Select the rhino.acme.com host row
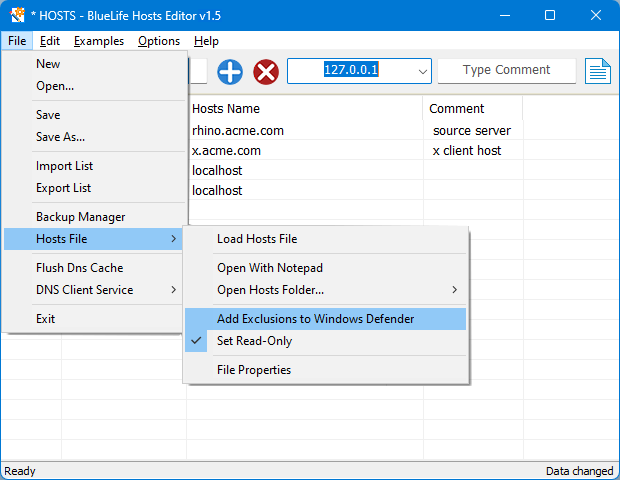The image size is (620, 480). (238, 130)
